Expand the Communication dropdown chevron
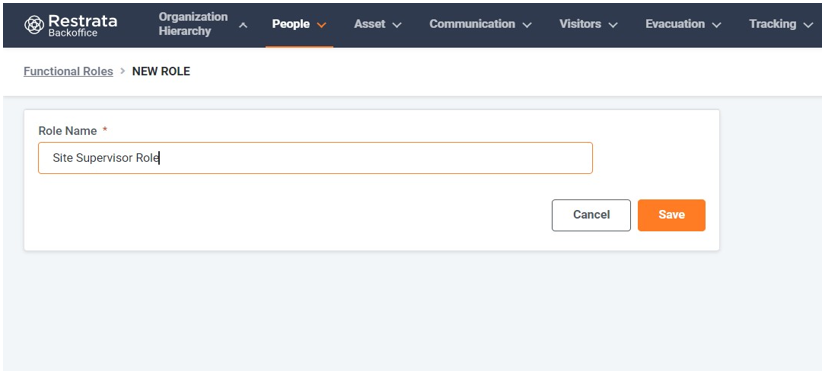 [527, 25]
